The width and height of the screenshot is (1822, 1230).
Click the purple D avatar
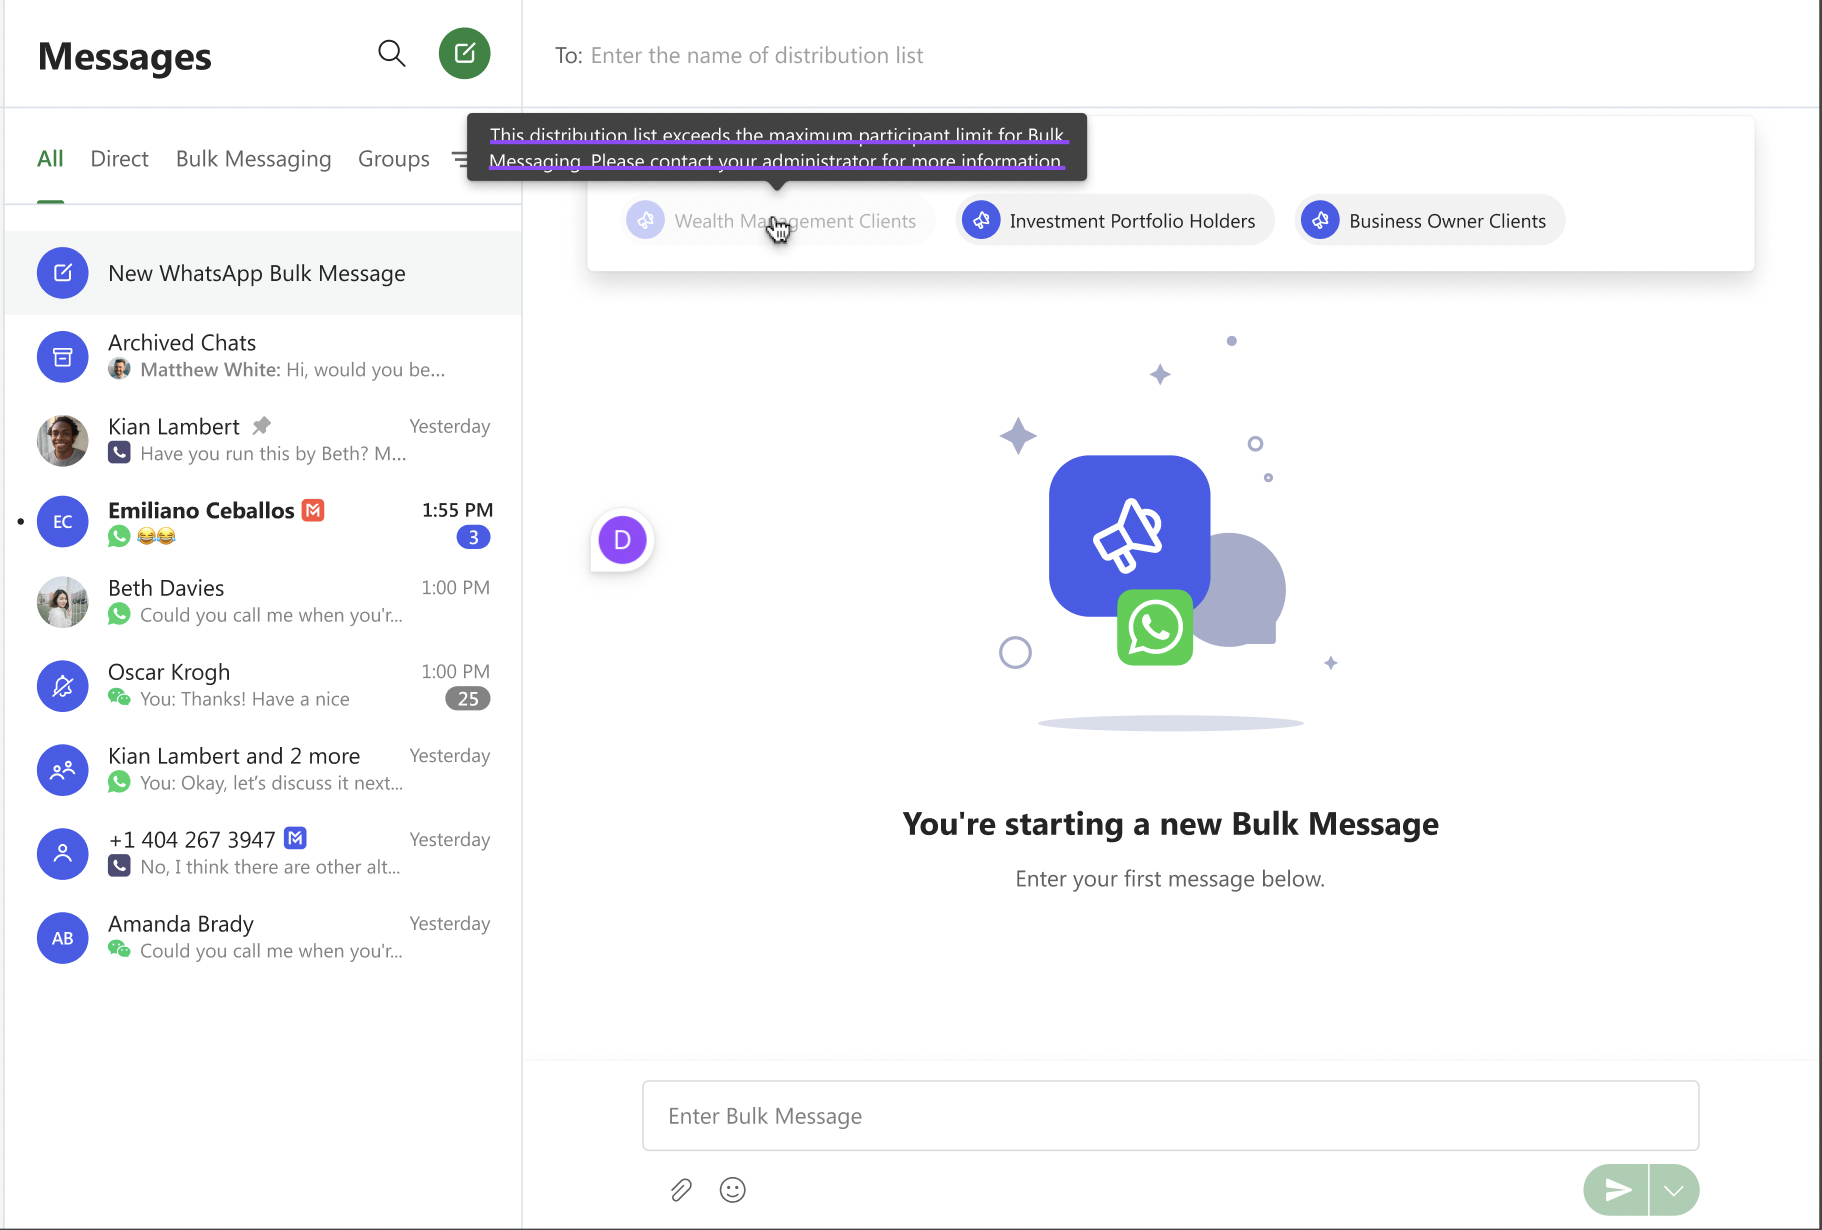[x=622, y=540]
